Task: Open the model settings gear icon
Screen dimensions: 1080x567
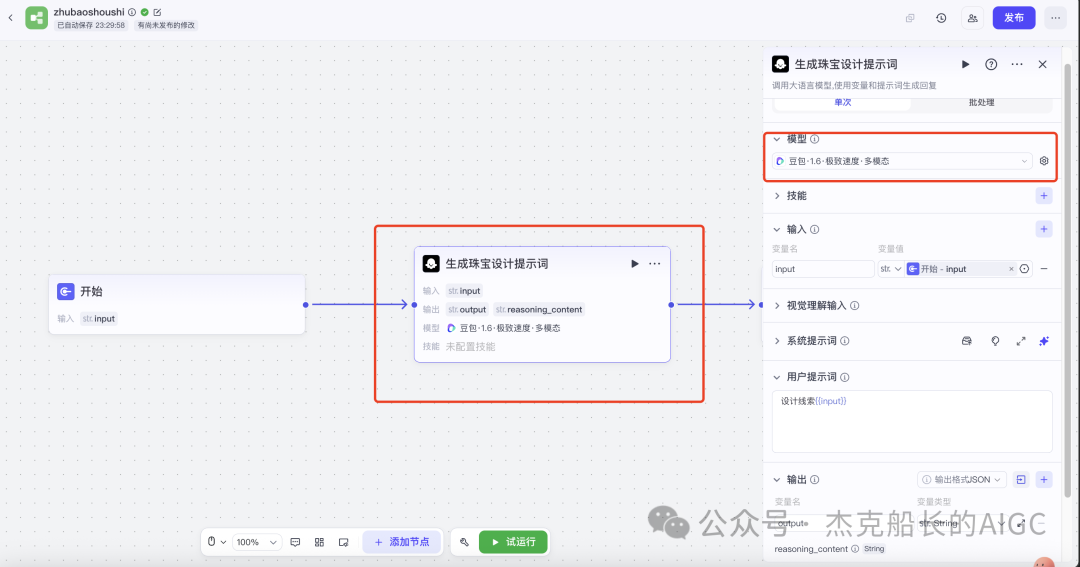Action: click(1043, 161)
